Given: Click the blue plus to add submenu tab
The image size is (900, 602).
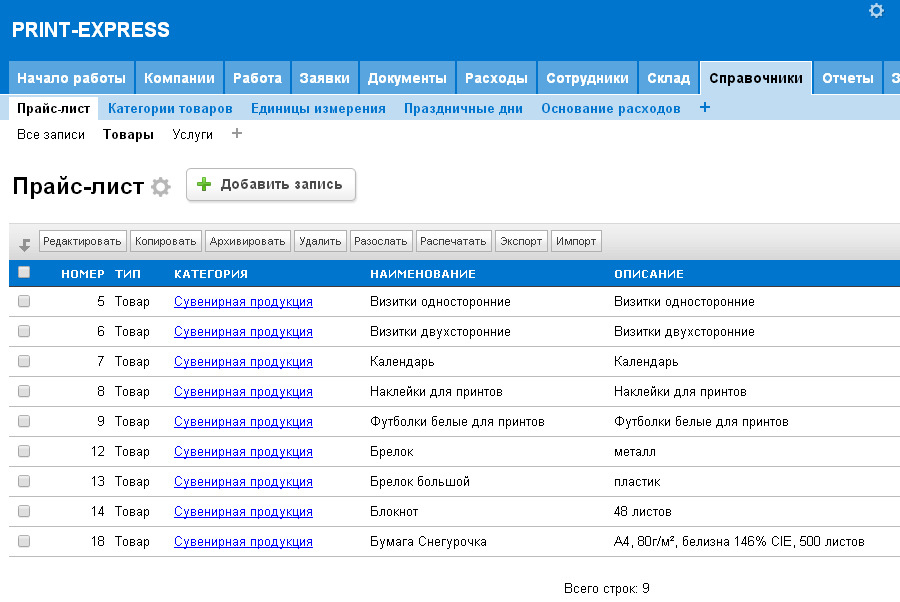Looking at the screenshot, I should coord(705,108).
